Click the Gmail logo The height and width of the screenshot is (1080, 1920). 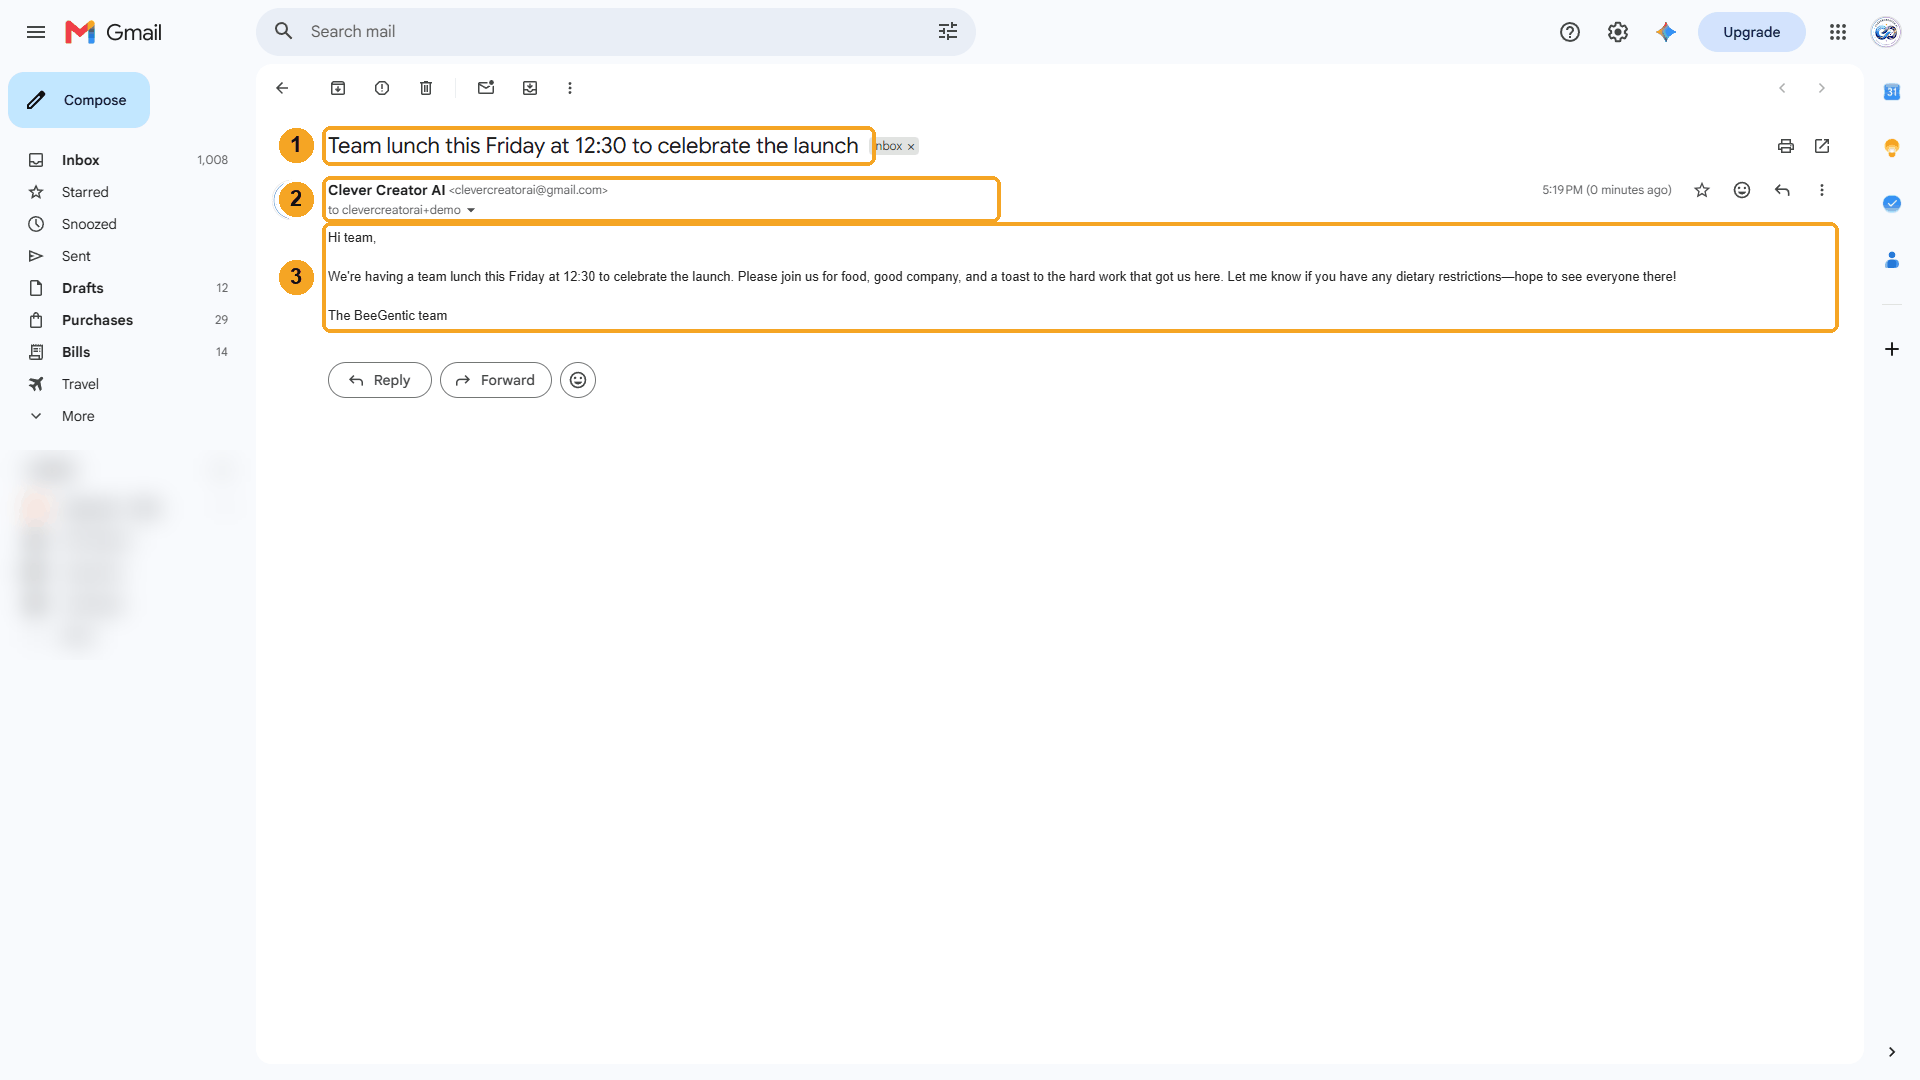113,32
